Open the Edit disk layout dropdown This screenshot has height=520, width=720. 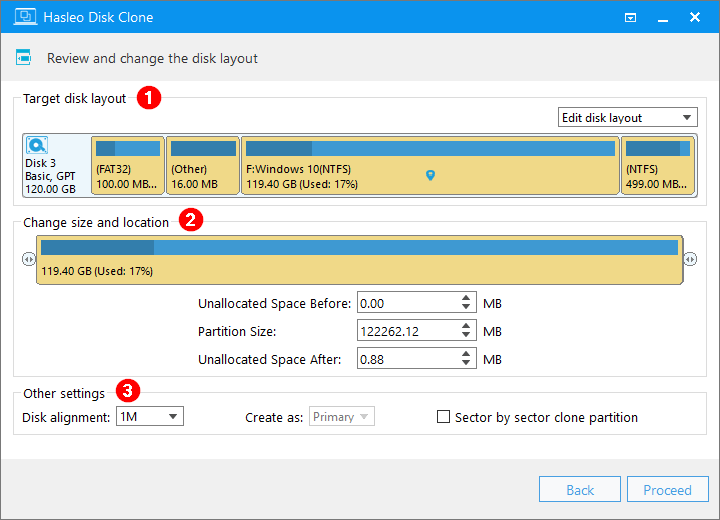[x=627, y=117]
